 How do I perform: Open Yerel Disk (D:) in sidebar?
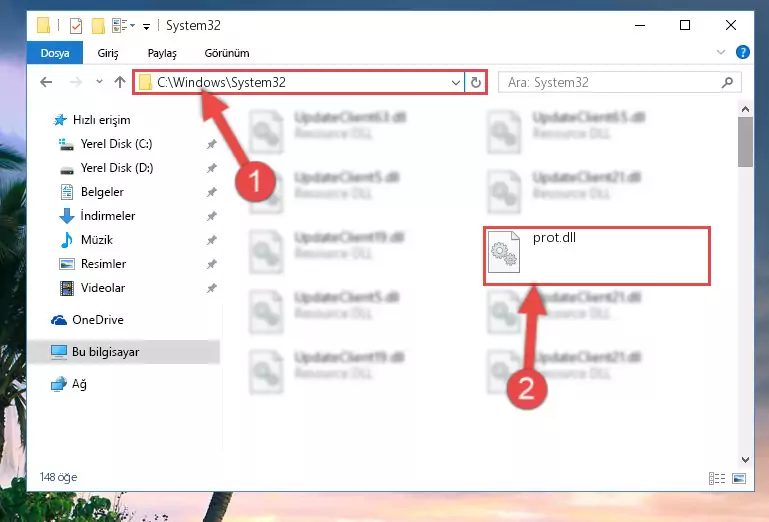click(106, 168)
